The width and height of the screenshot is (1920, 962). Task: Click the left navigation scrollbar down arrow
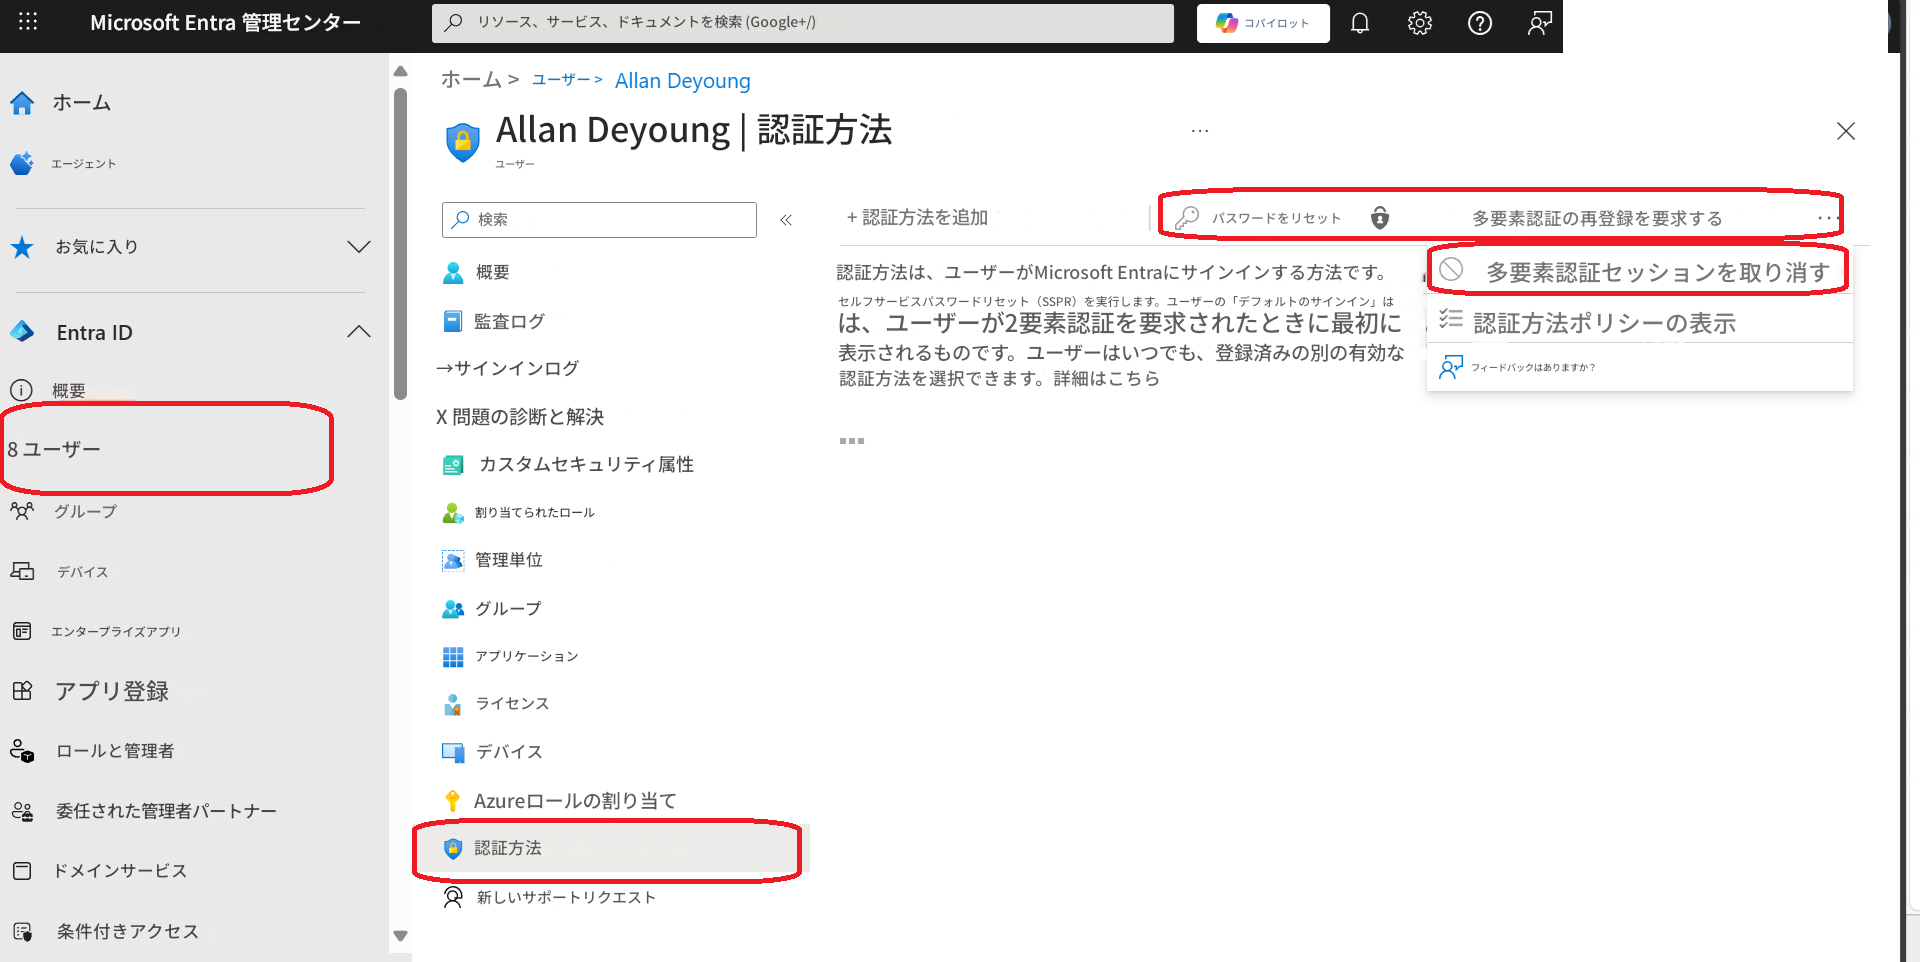pos(401,936)
